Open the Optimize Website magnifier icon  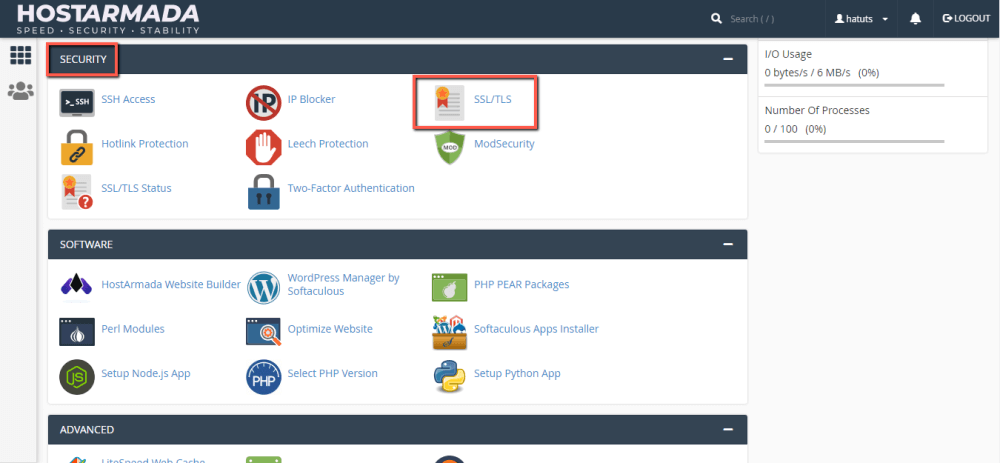pos(263,332)
